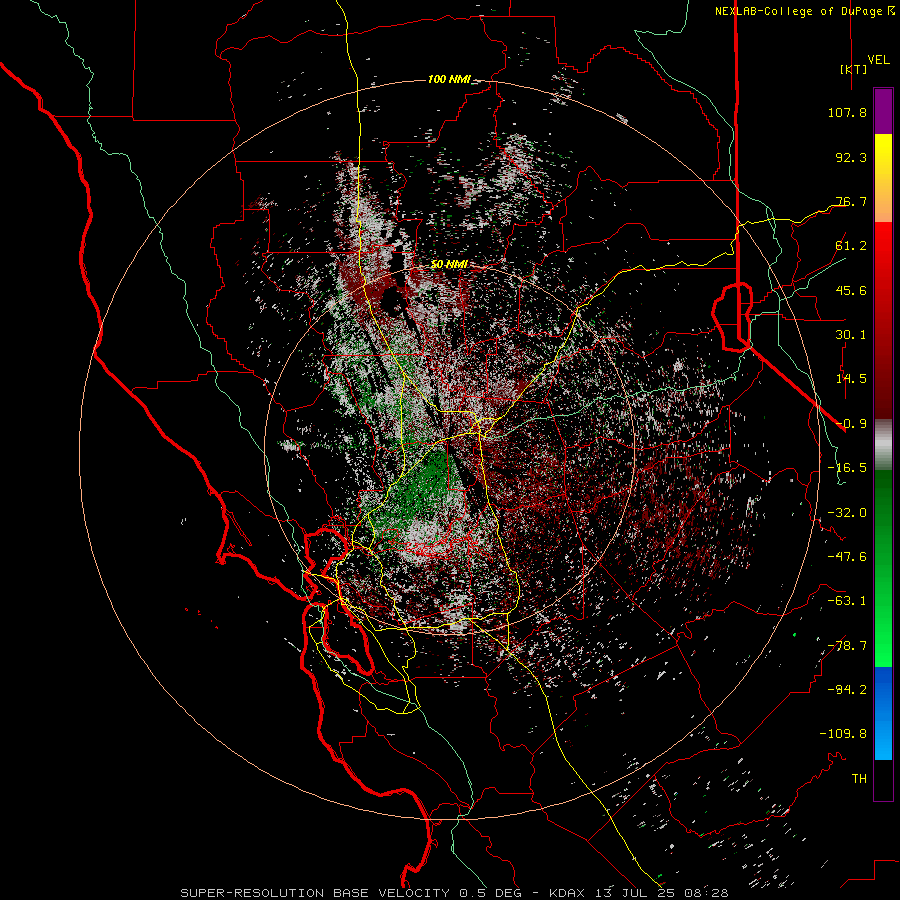Click the 100 NMI range ring label
Image resolution: width=900 pixels, height=900 pixels.
coord(449,79)
